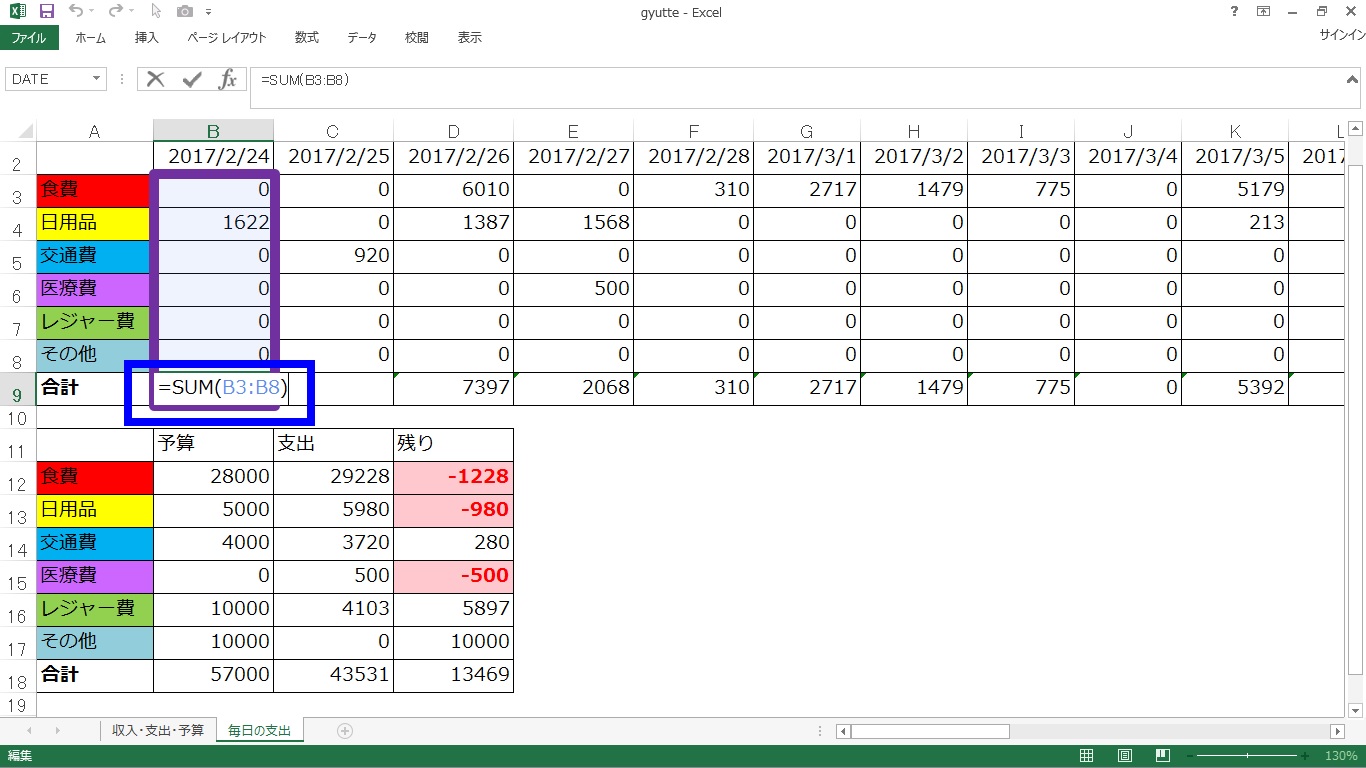Select the yellow 日用品 cell in row 4

coord(95,223)
